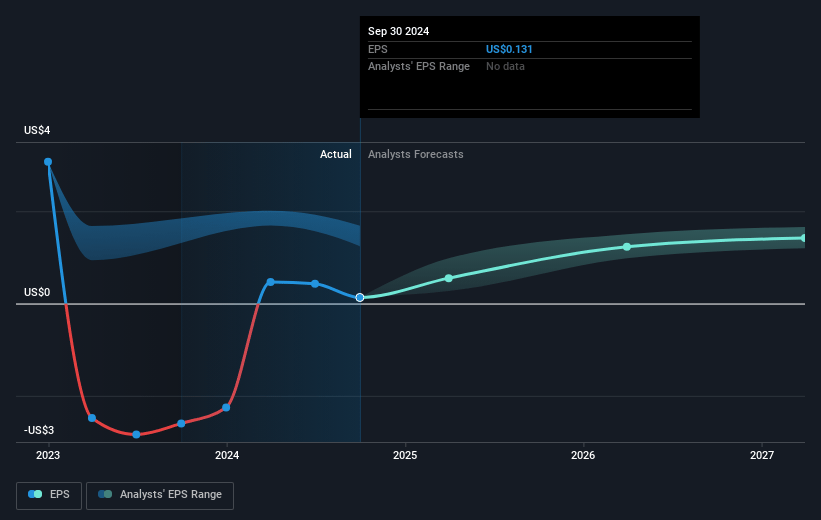
Task: Click the EPS point just before 2024
Action: coord(181,423)
